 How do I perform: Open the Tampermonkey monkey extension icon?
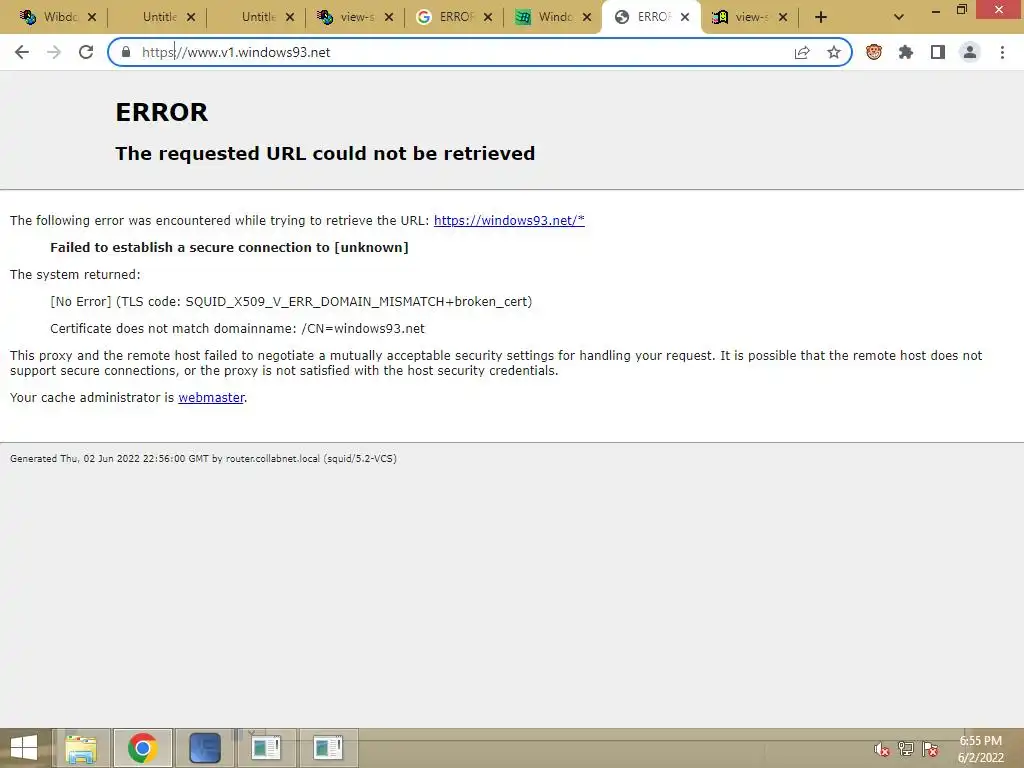874,52
